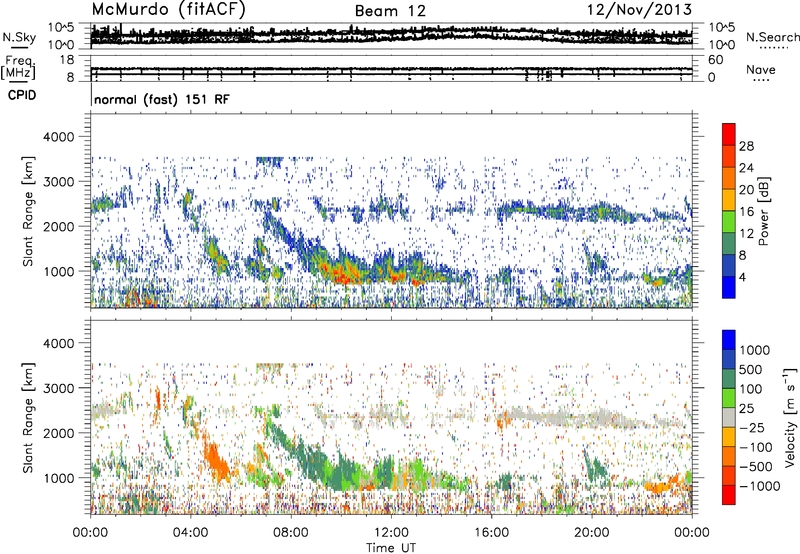Click the date '12/Nov/2013'
This screenshot has height=554, width=800.
coord(639,10)
